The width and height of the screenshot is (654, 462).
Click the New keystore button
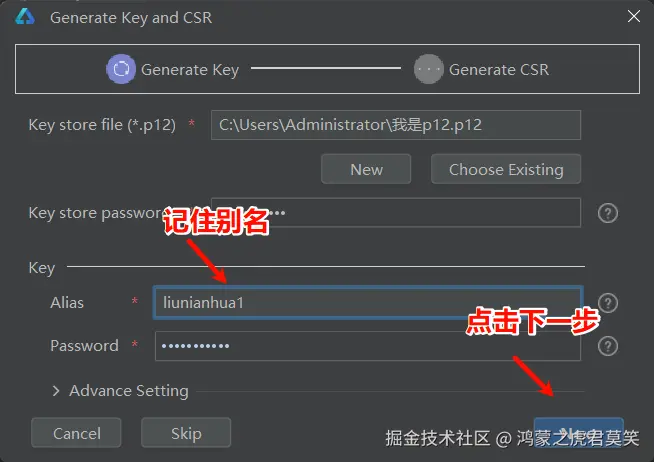click(x=366, y=169)
